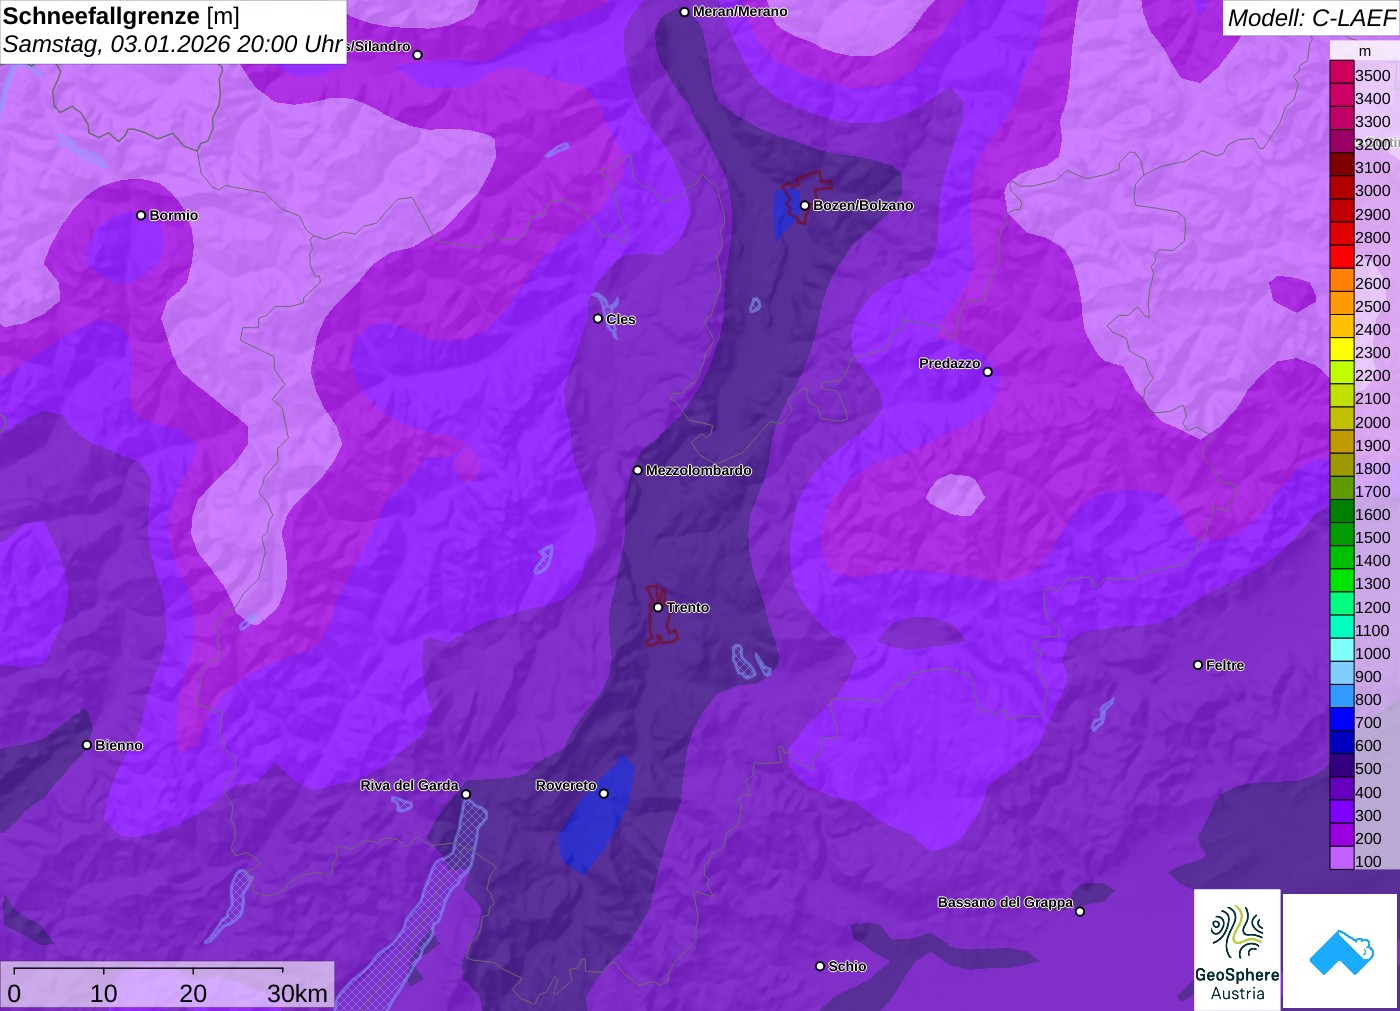Select the 1000 m cyan legend swatch

pos(1341,651)
